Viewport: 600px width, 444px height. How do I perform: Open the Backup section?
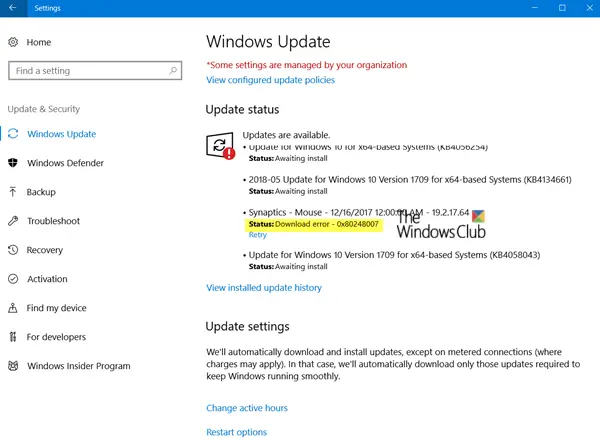[41, 192]
